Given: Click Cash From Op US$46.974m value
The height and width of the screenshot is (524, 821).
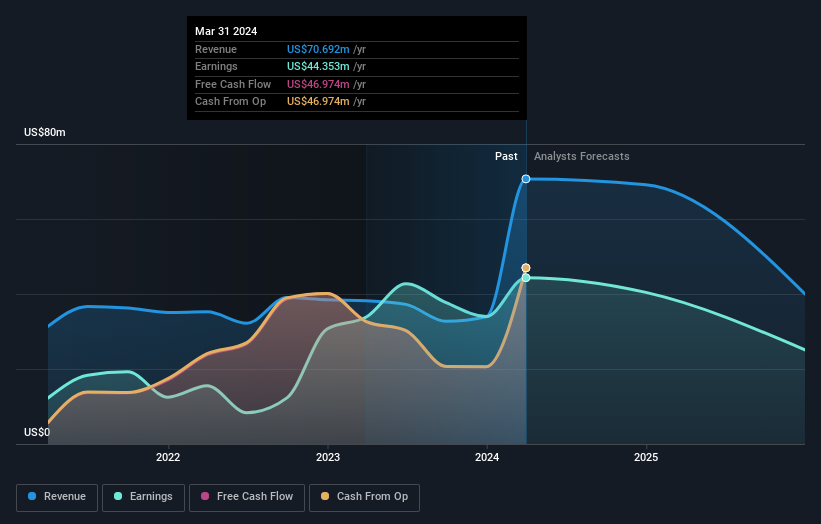Looking at the screenshot, I should point(318,102).
